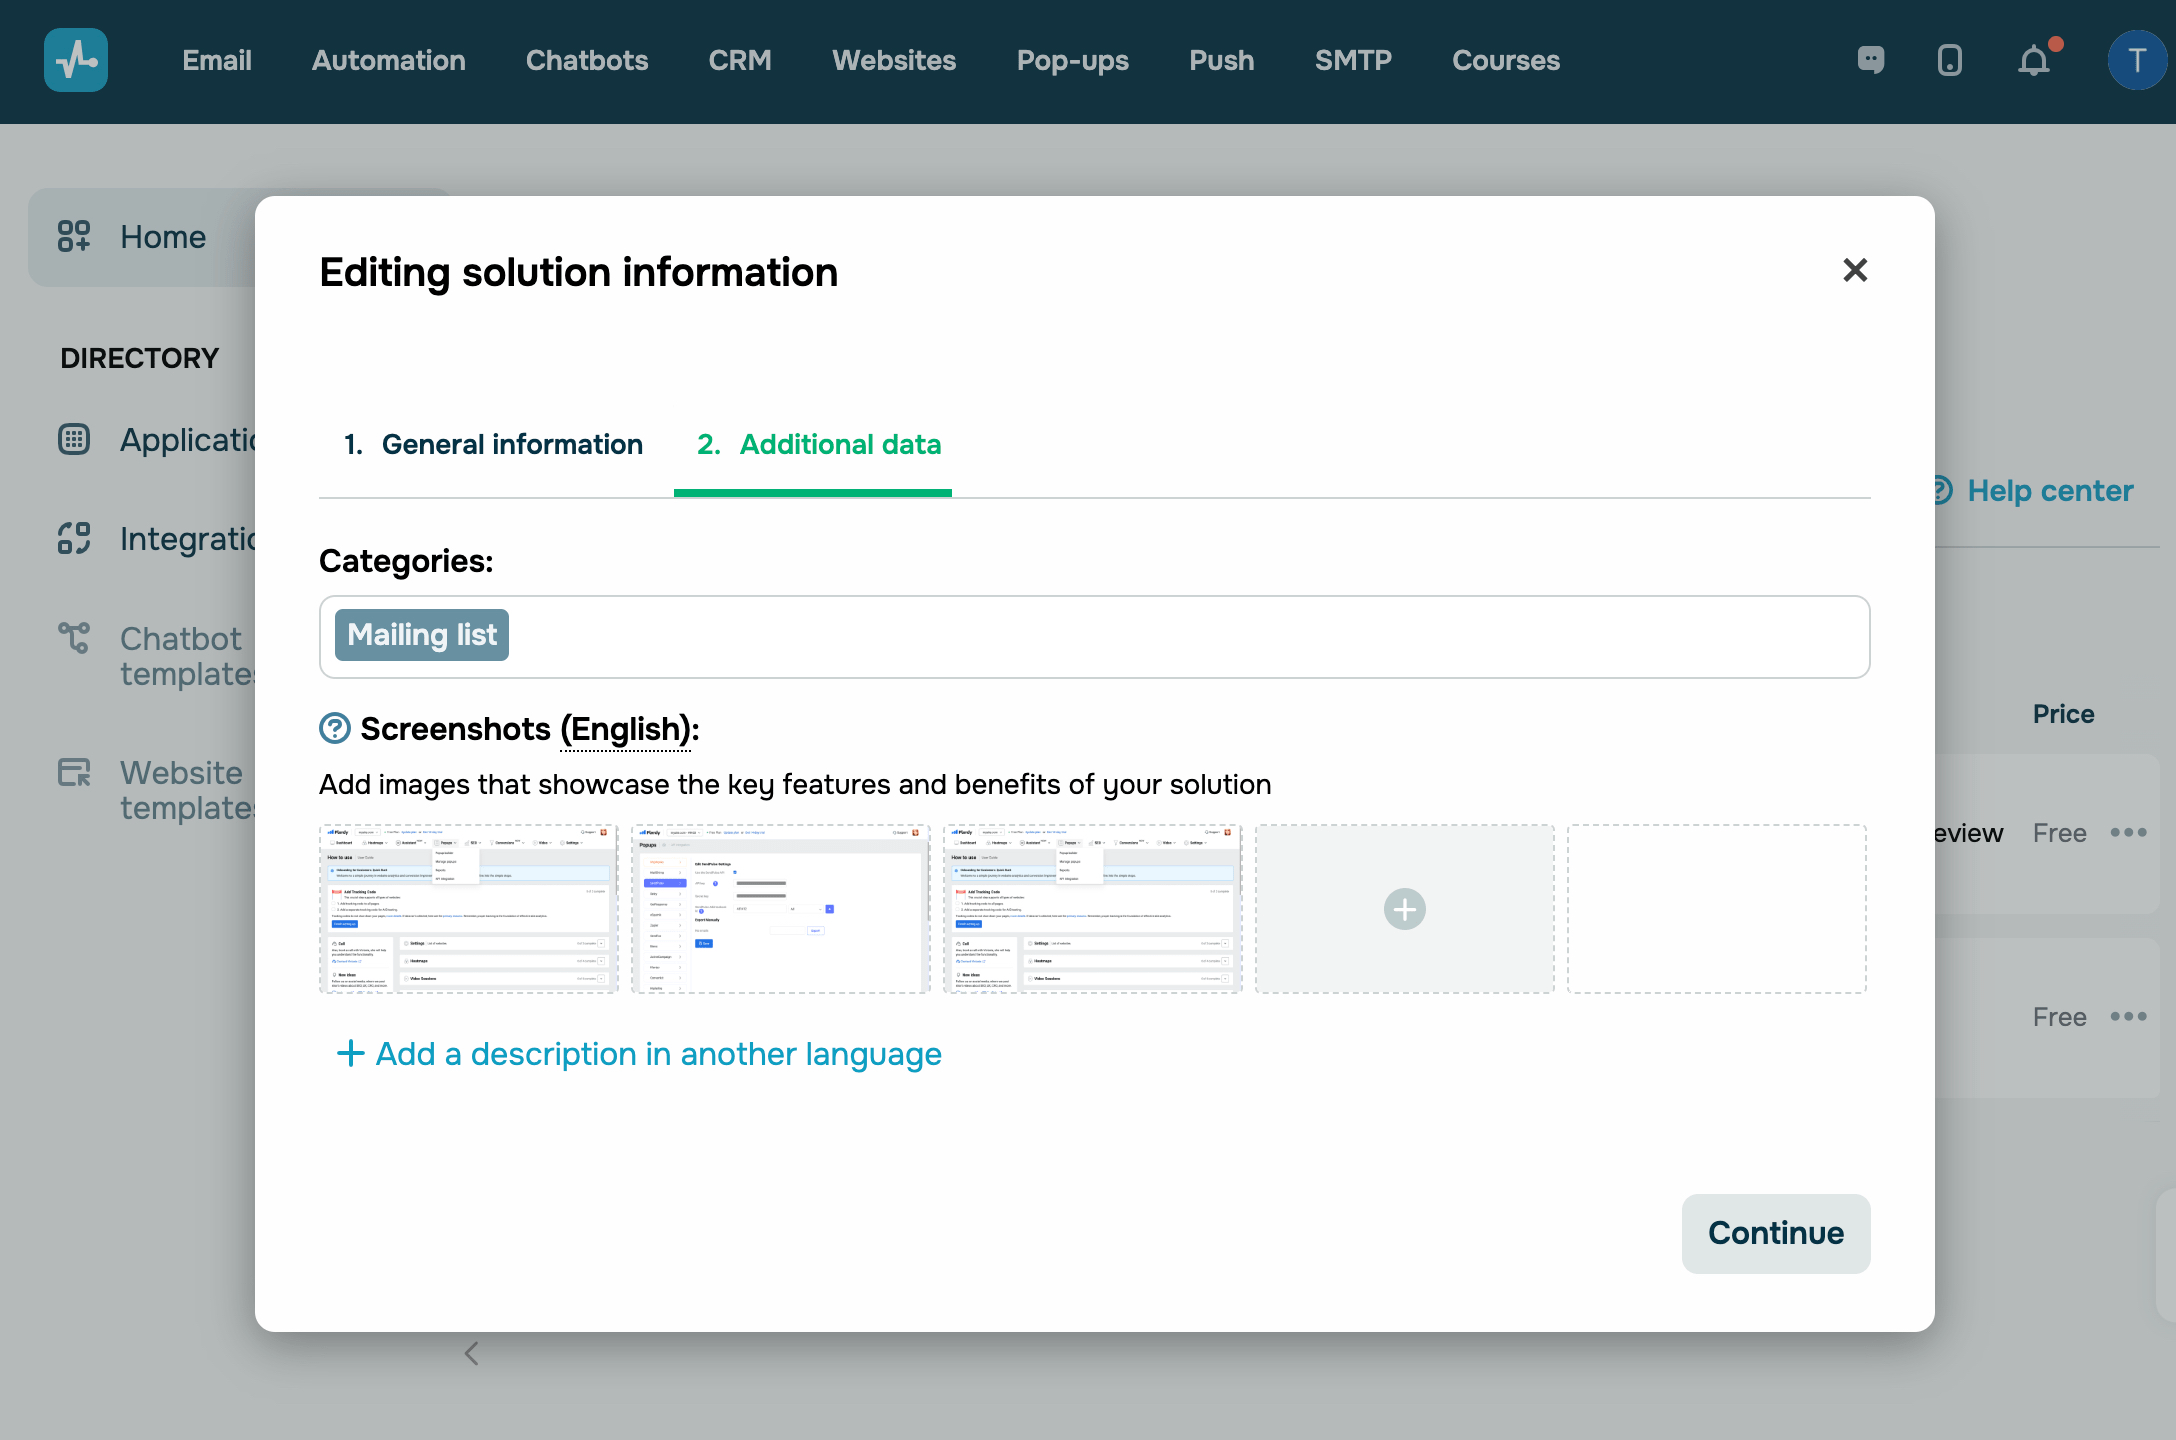This screenshot has height=1440, width=2176.
Task: Switch to General information tab
Action: [x=494, y=445]
